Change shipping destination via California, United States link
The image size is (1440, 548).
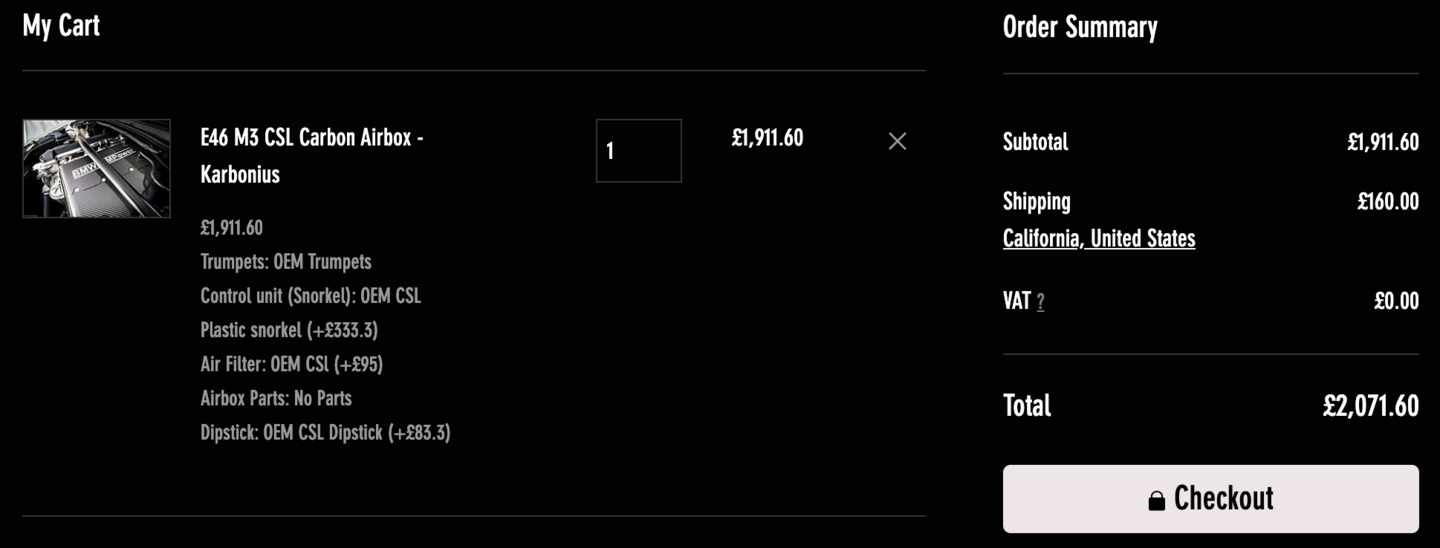coord(1099,238)
